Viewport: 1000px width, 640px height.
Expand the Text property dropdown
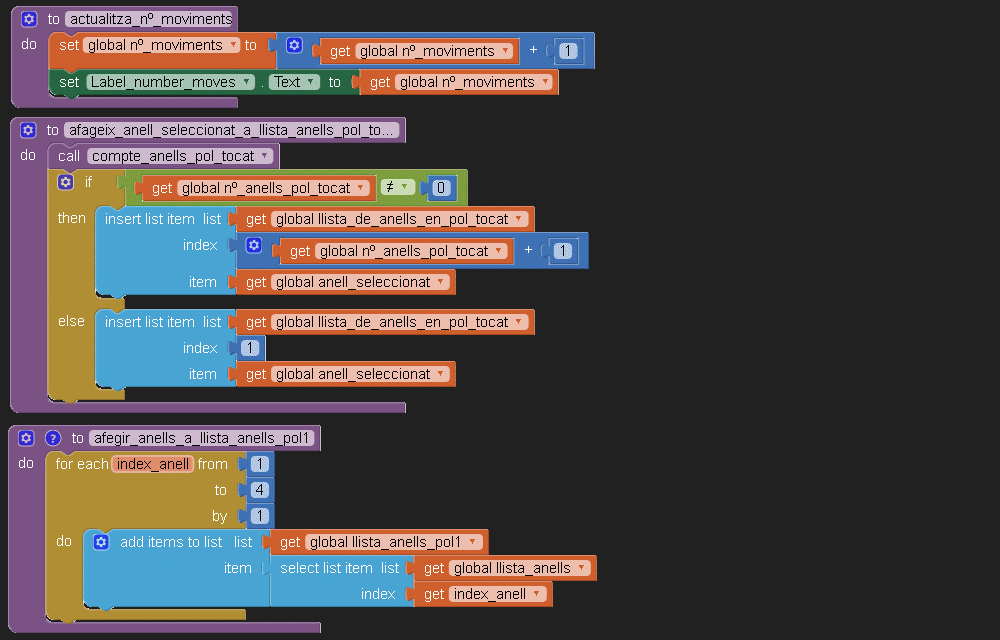click(x=312, y=82)
